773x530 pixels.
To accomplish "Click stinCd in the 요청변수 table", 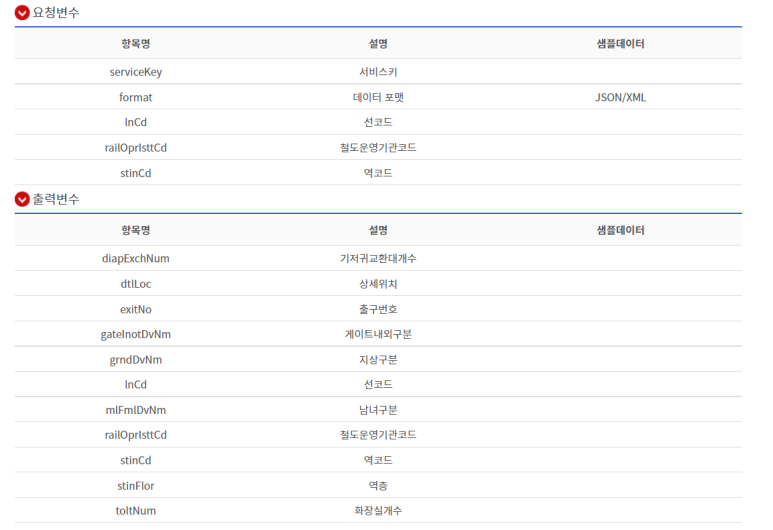I will tap(136, 173).
